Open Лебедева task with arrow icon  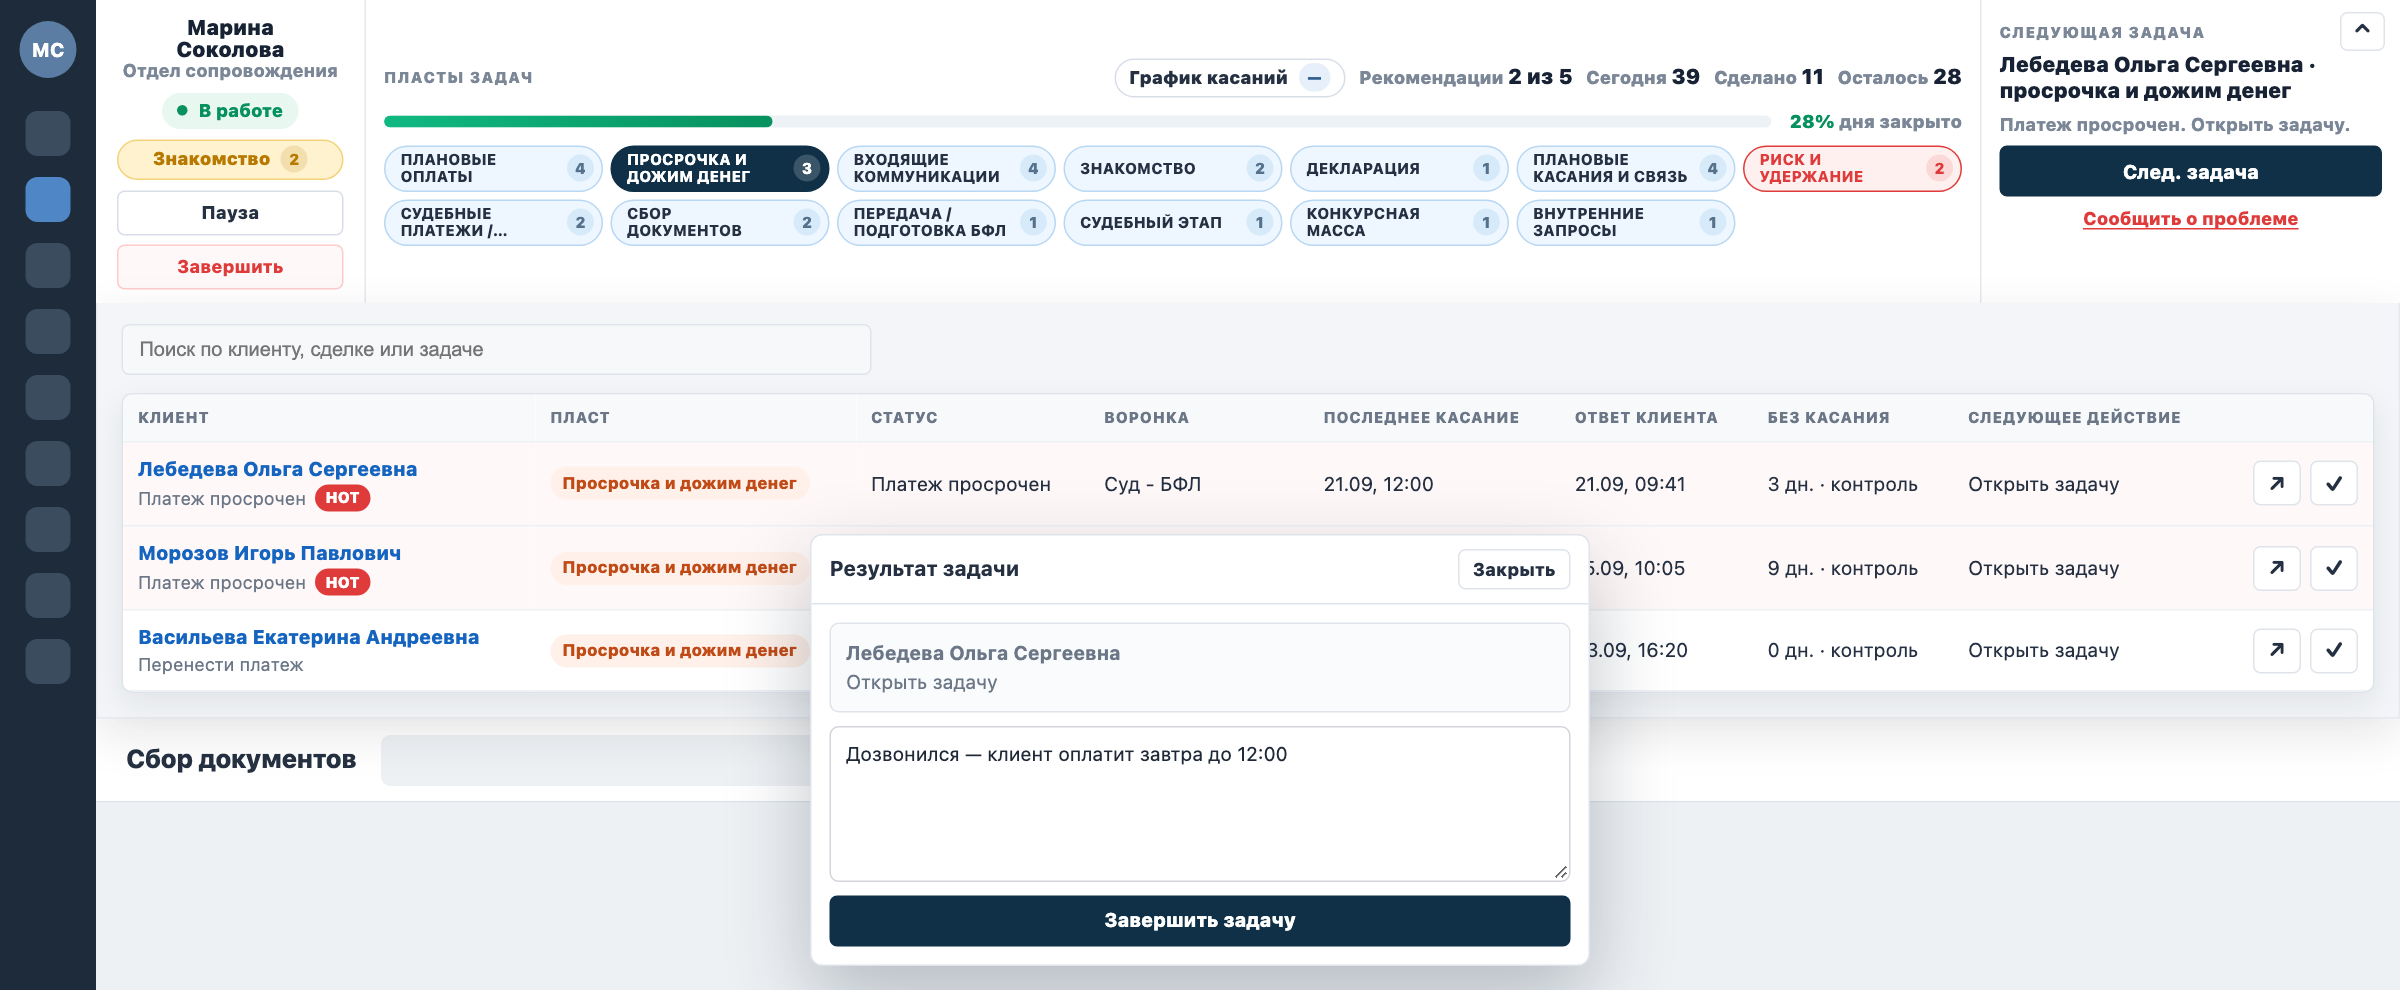coord(2277,484)
